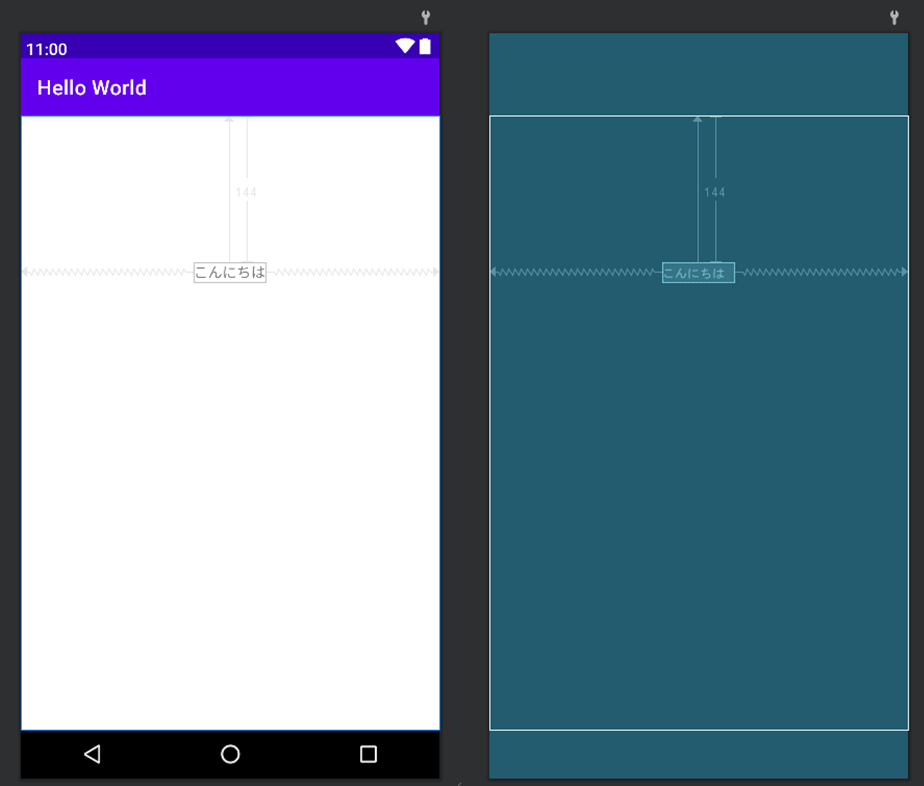Click the 144 top margin label in blueprint
The width and height of the screenshot is (924, 786).
(714, 192)
